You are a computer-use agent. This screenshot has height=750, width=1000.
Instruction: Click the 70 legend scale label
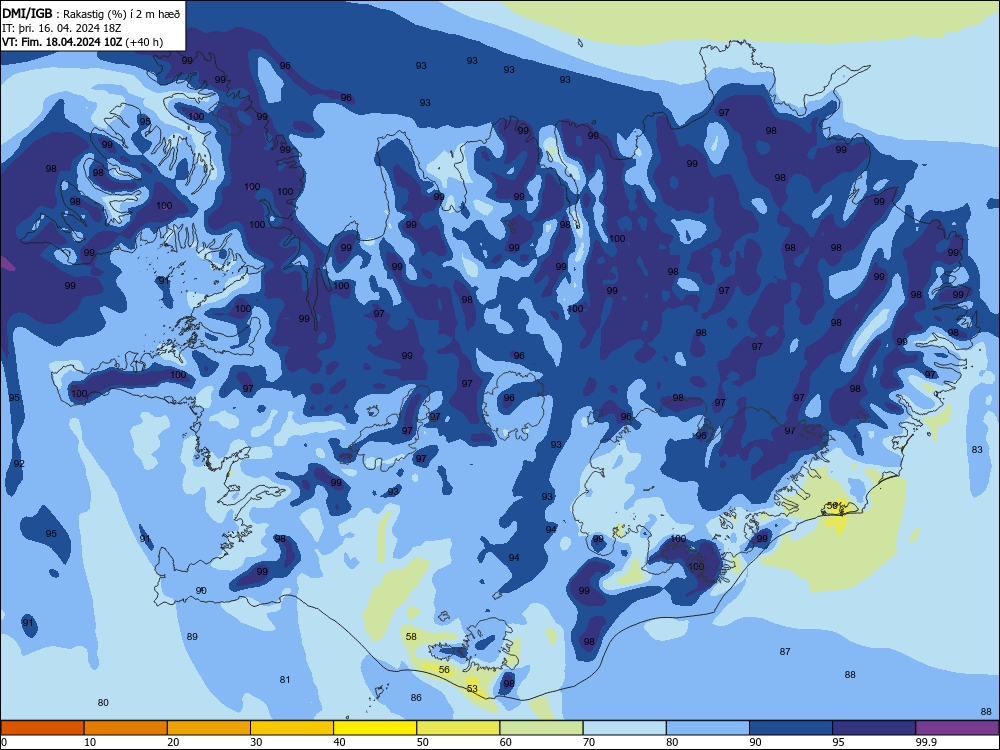pyautogui.click(x=589, y=742)
